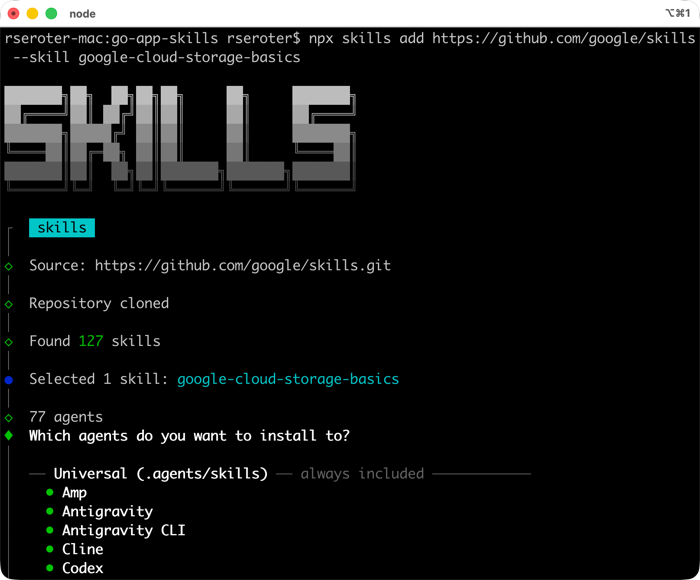Image resolution: width=700 pixels, height=580 pixels.
Task: Click the 'Universal (.agents/skills)' heading
Action: click(x=161, y=473)
